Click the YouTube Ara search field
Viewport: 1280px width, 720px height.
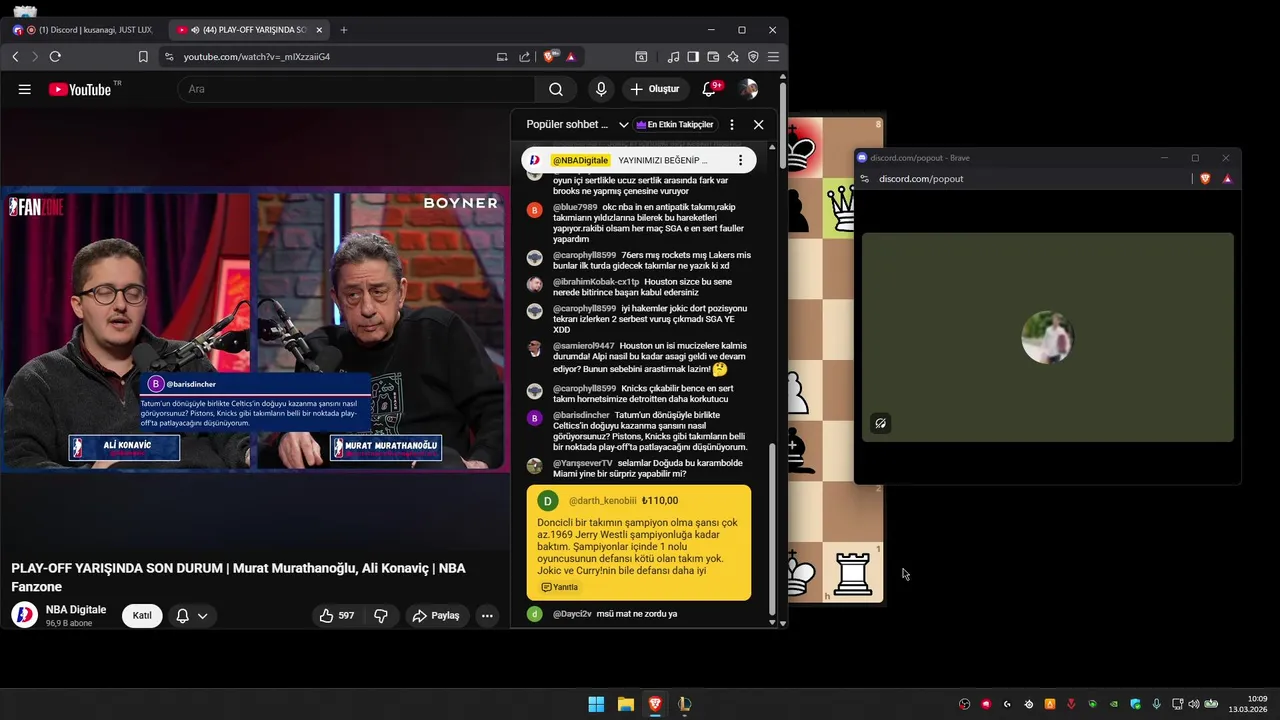coord(356,89)
